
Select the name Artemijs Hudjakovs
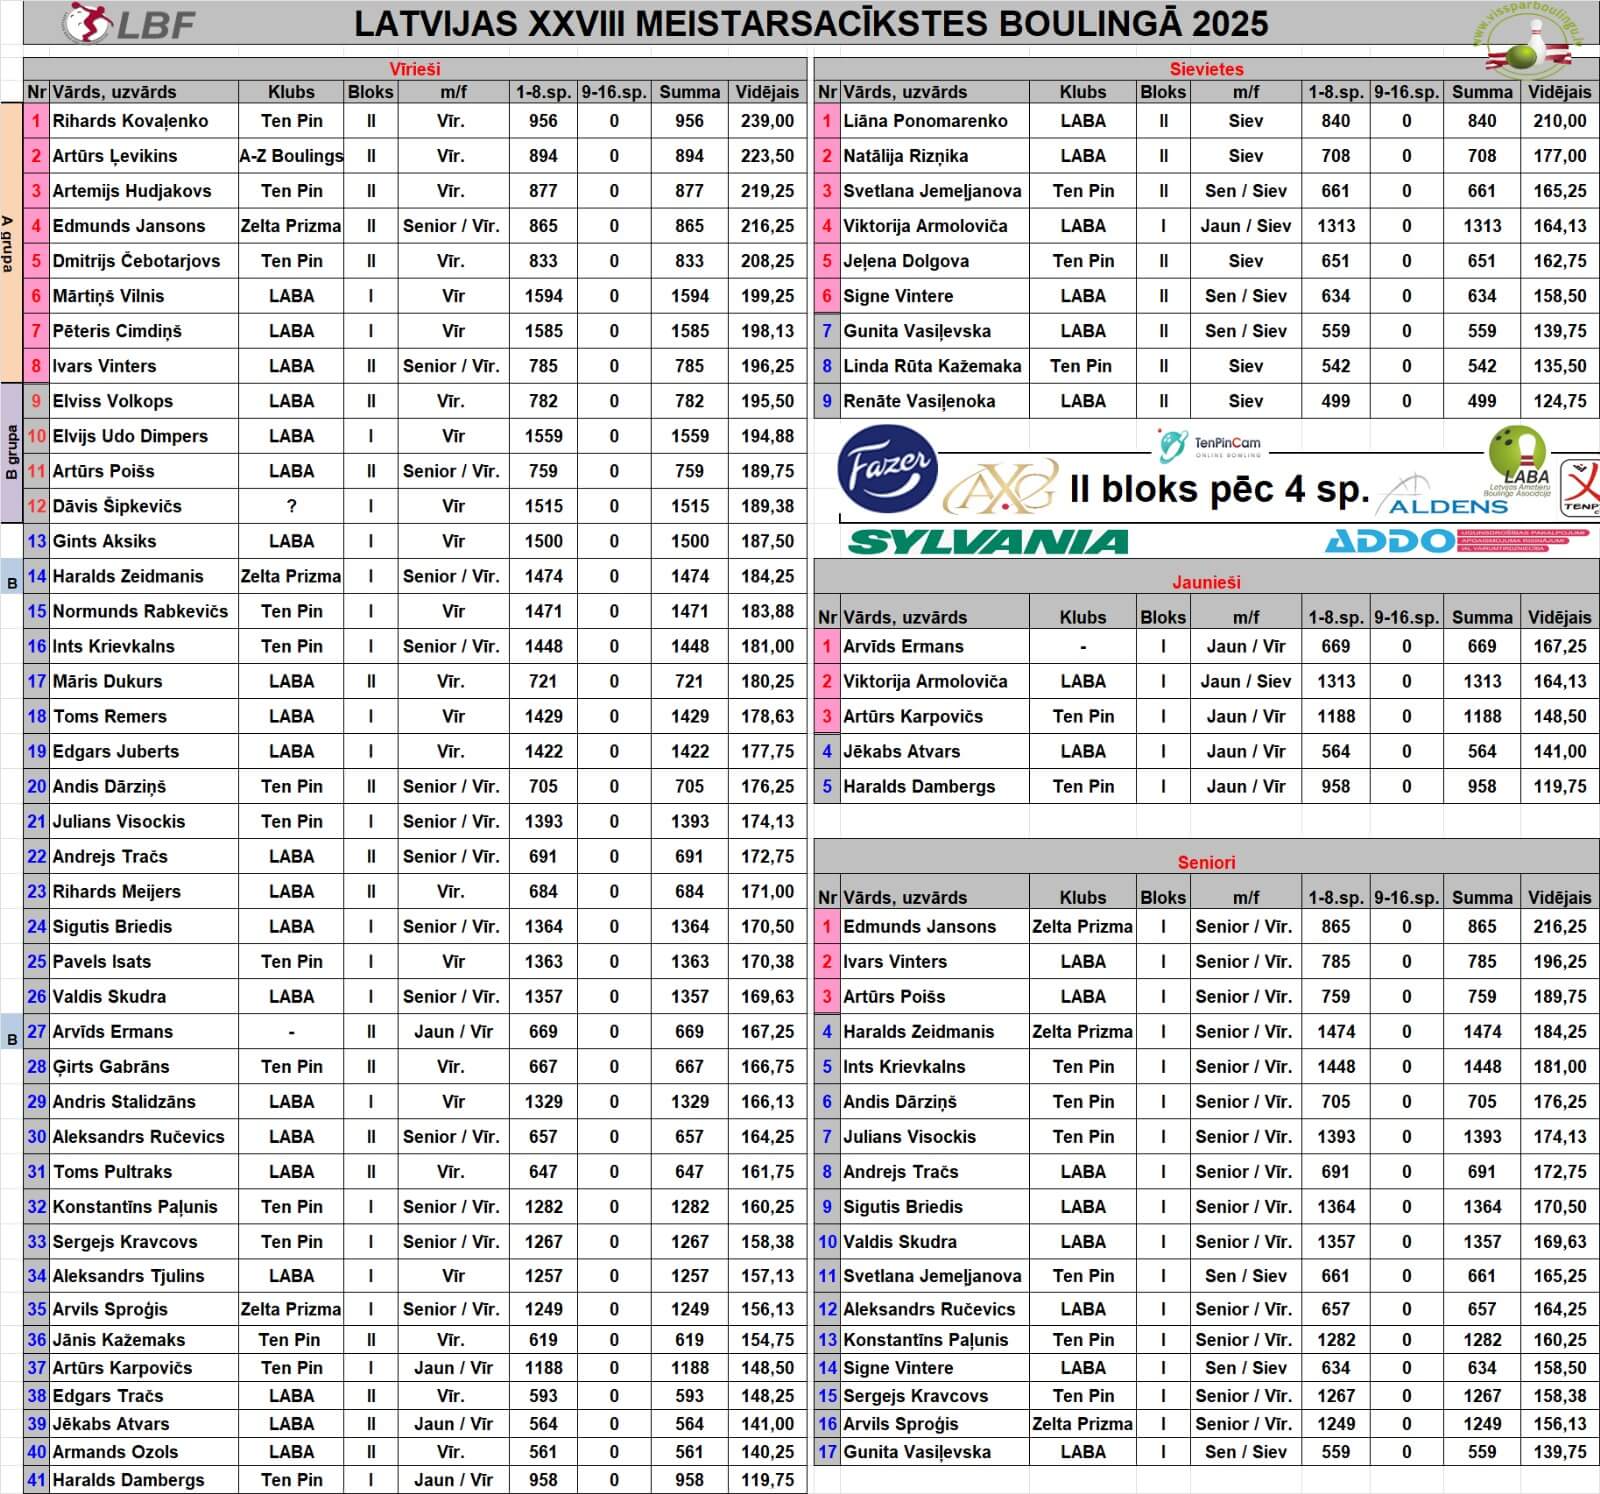(x=132, y=191)
